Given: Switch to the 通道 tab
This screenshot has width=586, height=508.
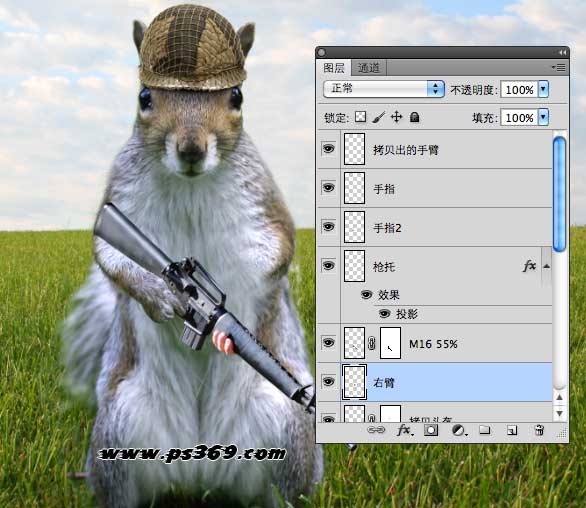Looking at the screenshot, I should [368, 68].
